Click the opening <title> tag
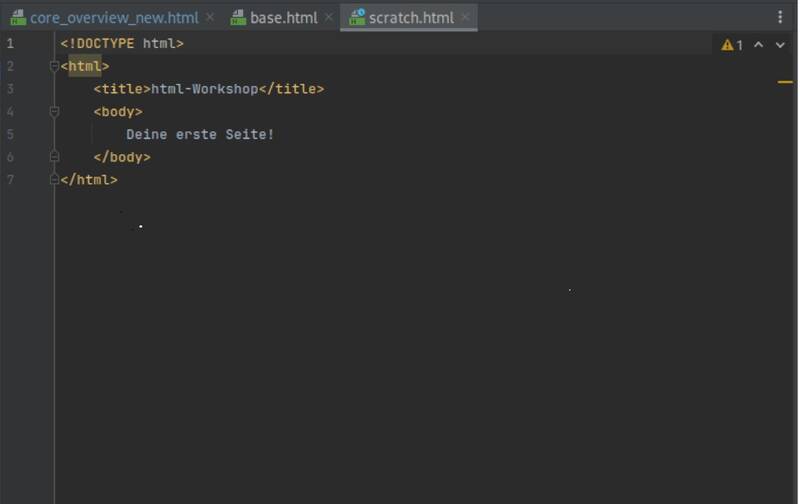800x504 pixels. click(122, 89)
